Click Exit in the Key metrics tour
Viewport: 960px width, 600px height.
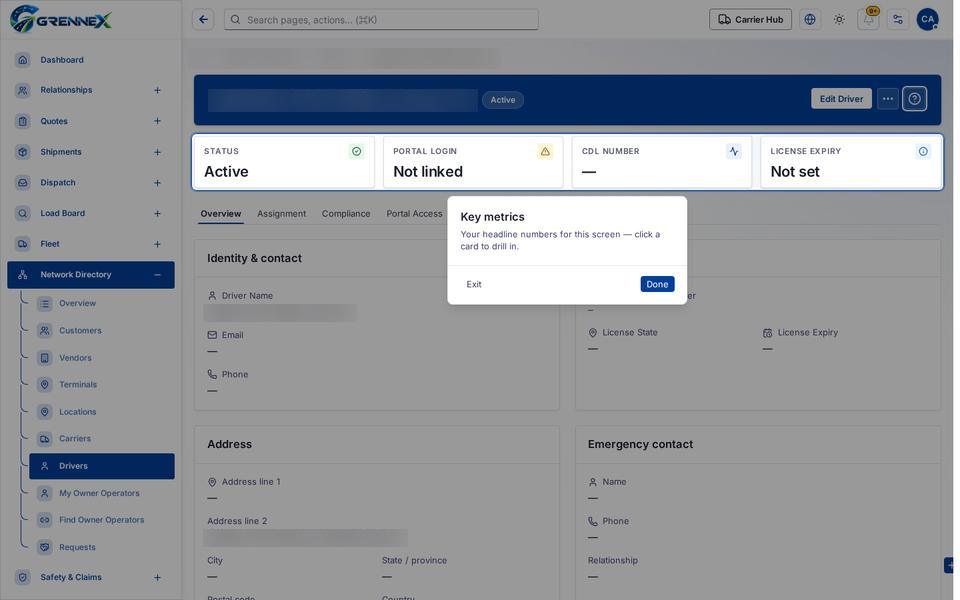[474, 284]
